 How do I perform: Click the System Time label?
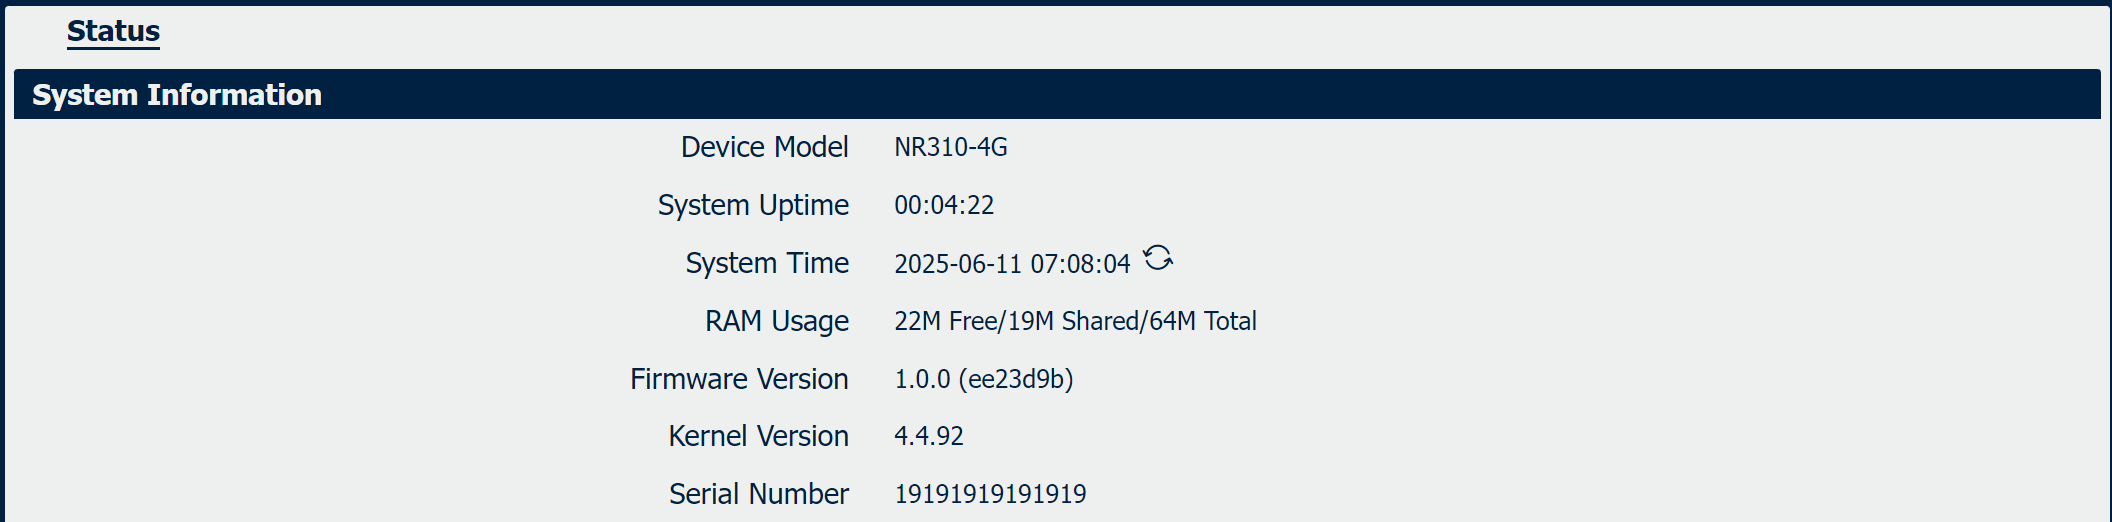click(767, 263)
